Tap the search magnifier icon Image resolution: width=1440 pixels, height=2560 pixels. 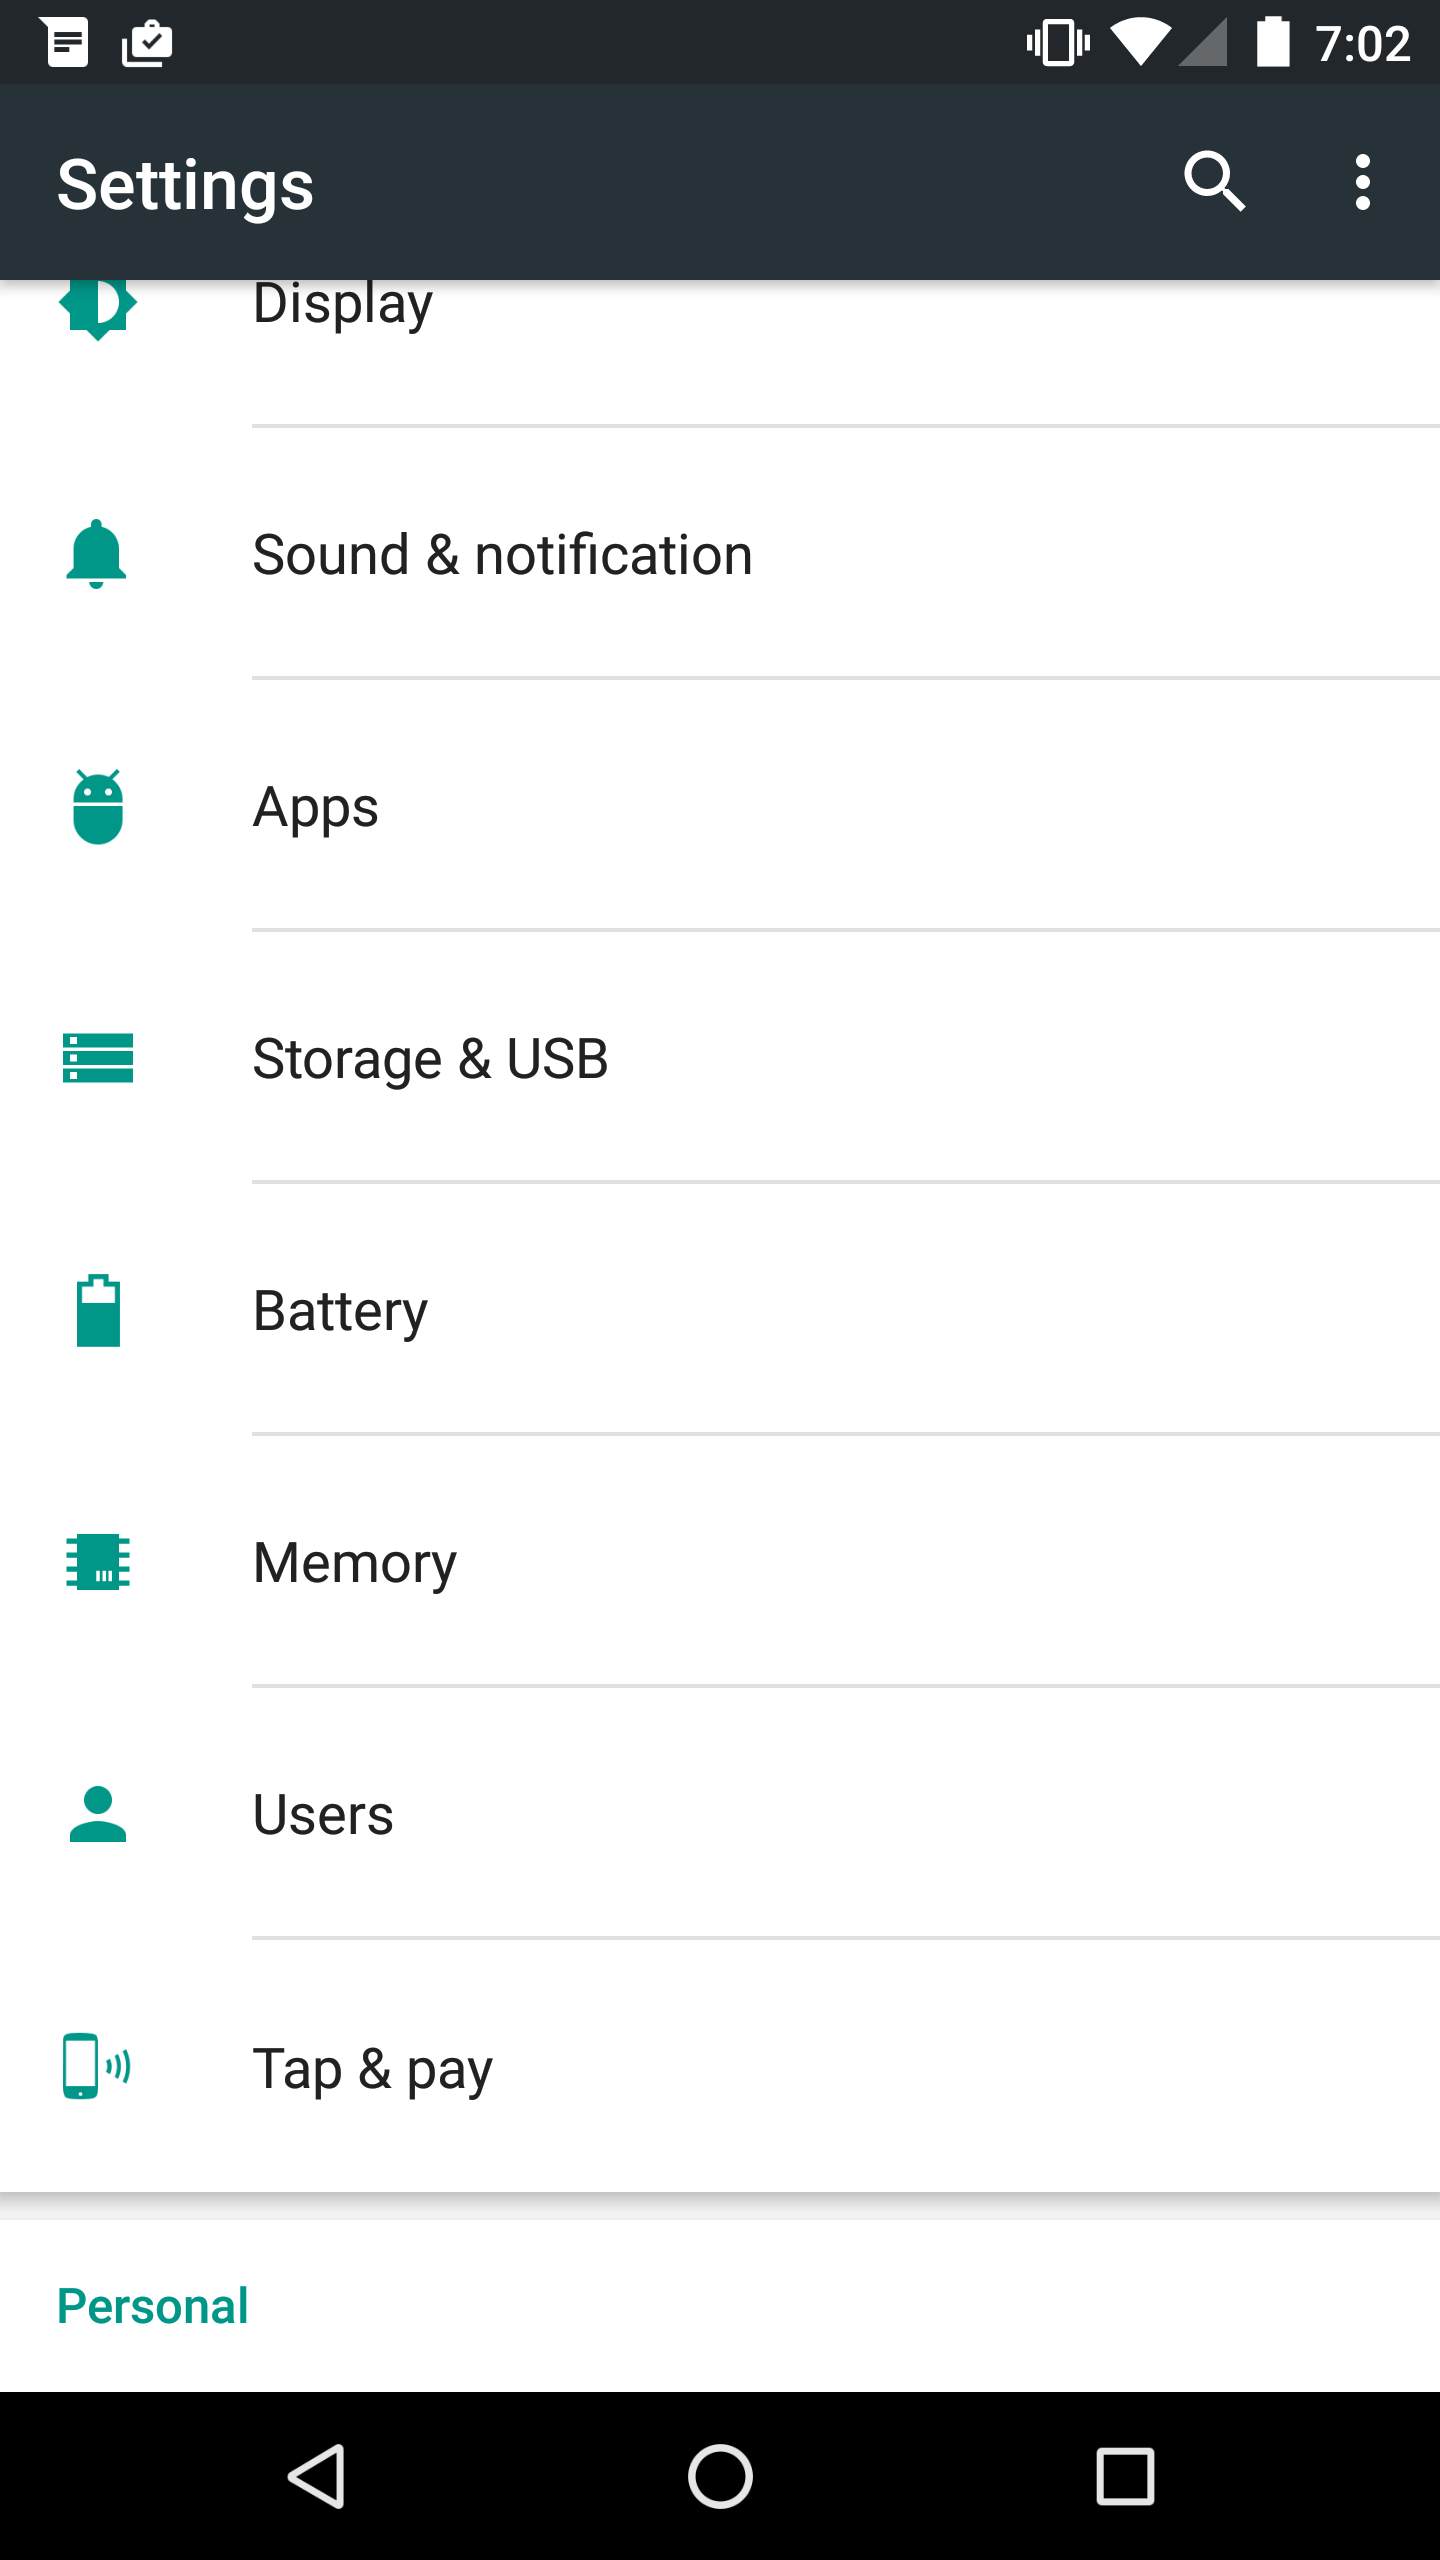1214,182
